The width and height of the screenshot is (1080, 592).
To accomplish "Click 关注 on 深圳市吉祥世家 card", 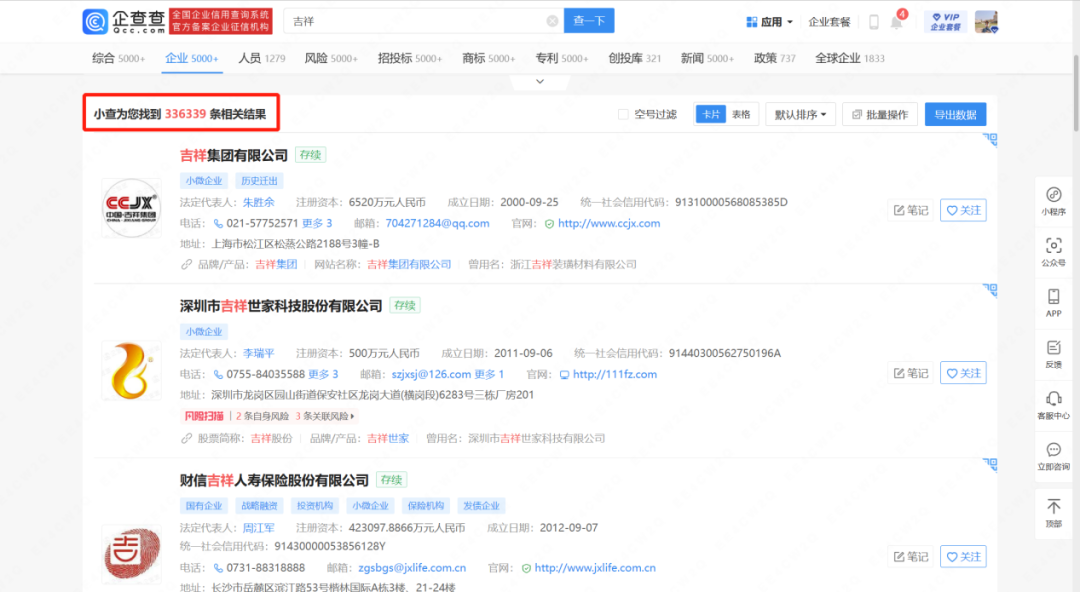I will pyautogui.click(x=963, y=373).
